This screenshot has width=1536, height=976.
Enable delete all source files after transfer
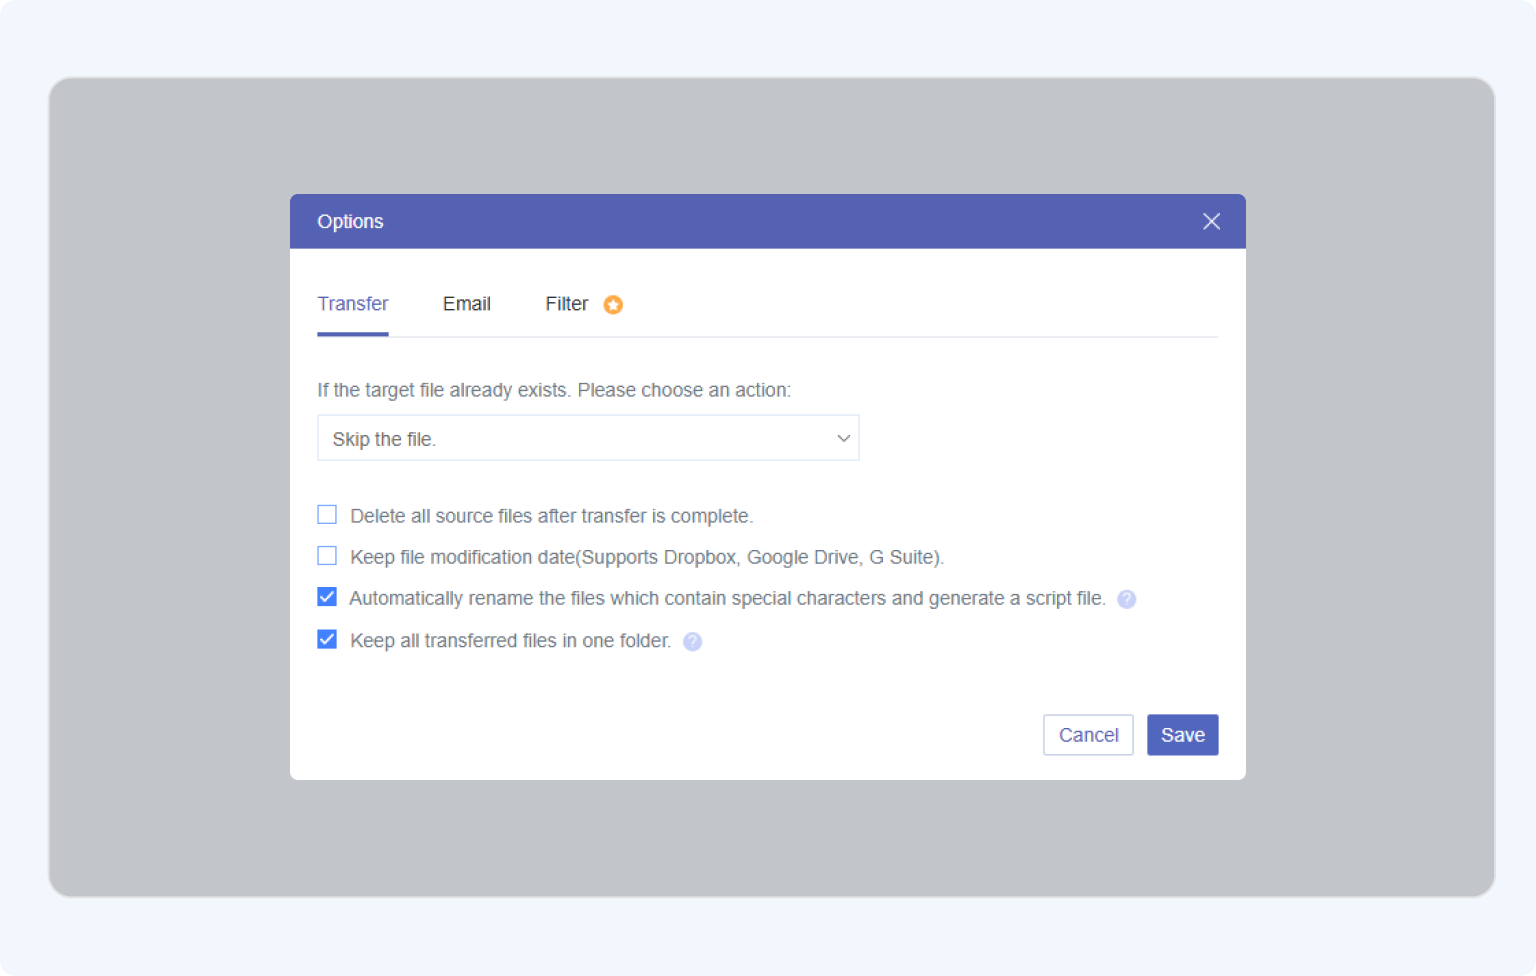tap(327, 515)
